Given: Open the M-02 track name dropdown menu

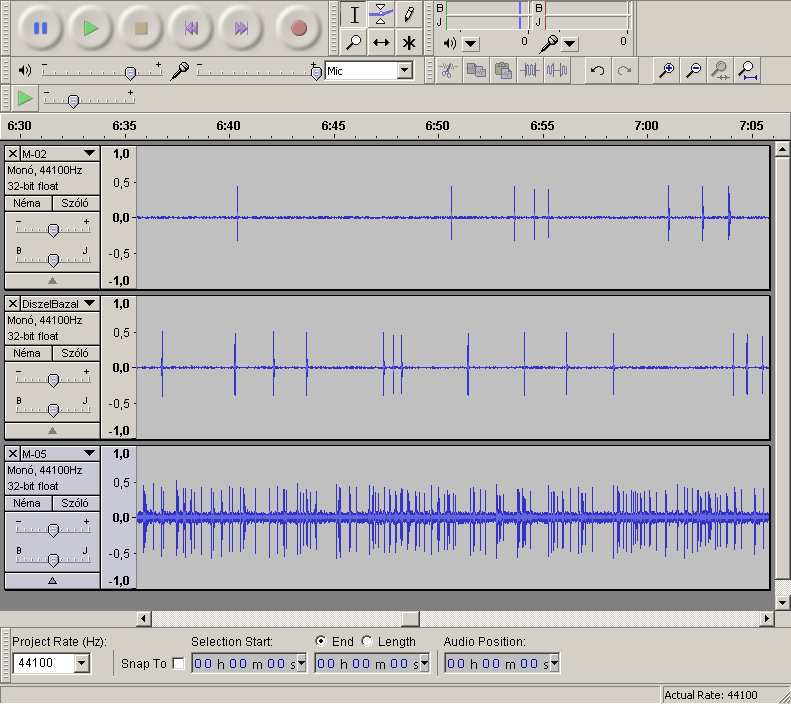Looking at the screenshot, I should (x=89, y=153).
